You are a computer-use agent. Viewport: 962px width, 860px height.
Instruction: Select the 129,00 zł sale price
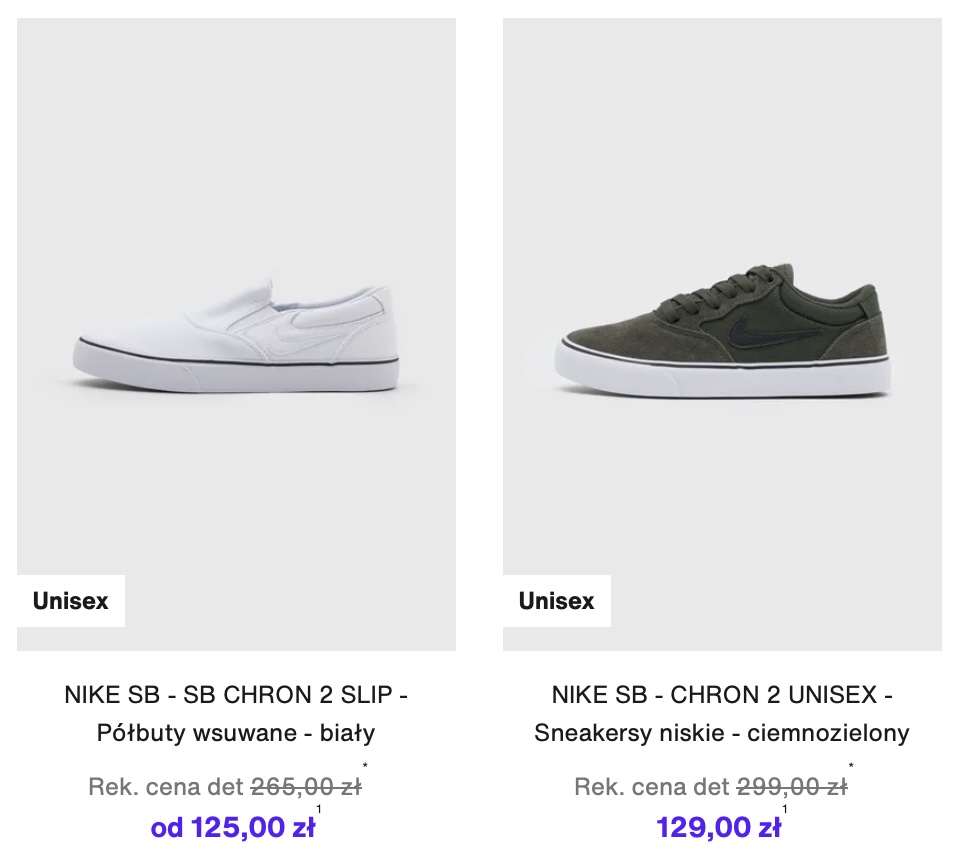pos(718,828)
